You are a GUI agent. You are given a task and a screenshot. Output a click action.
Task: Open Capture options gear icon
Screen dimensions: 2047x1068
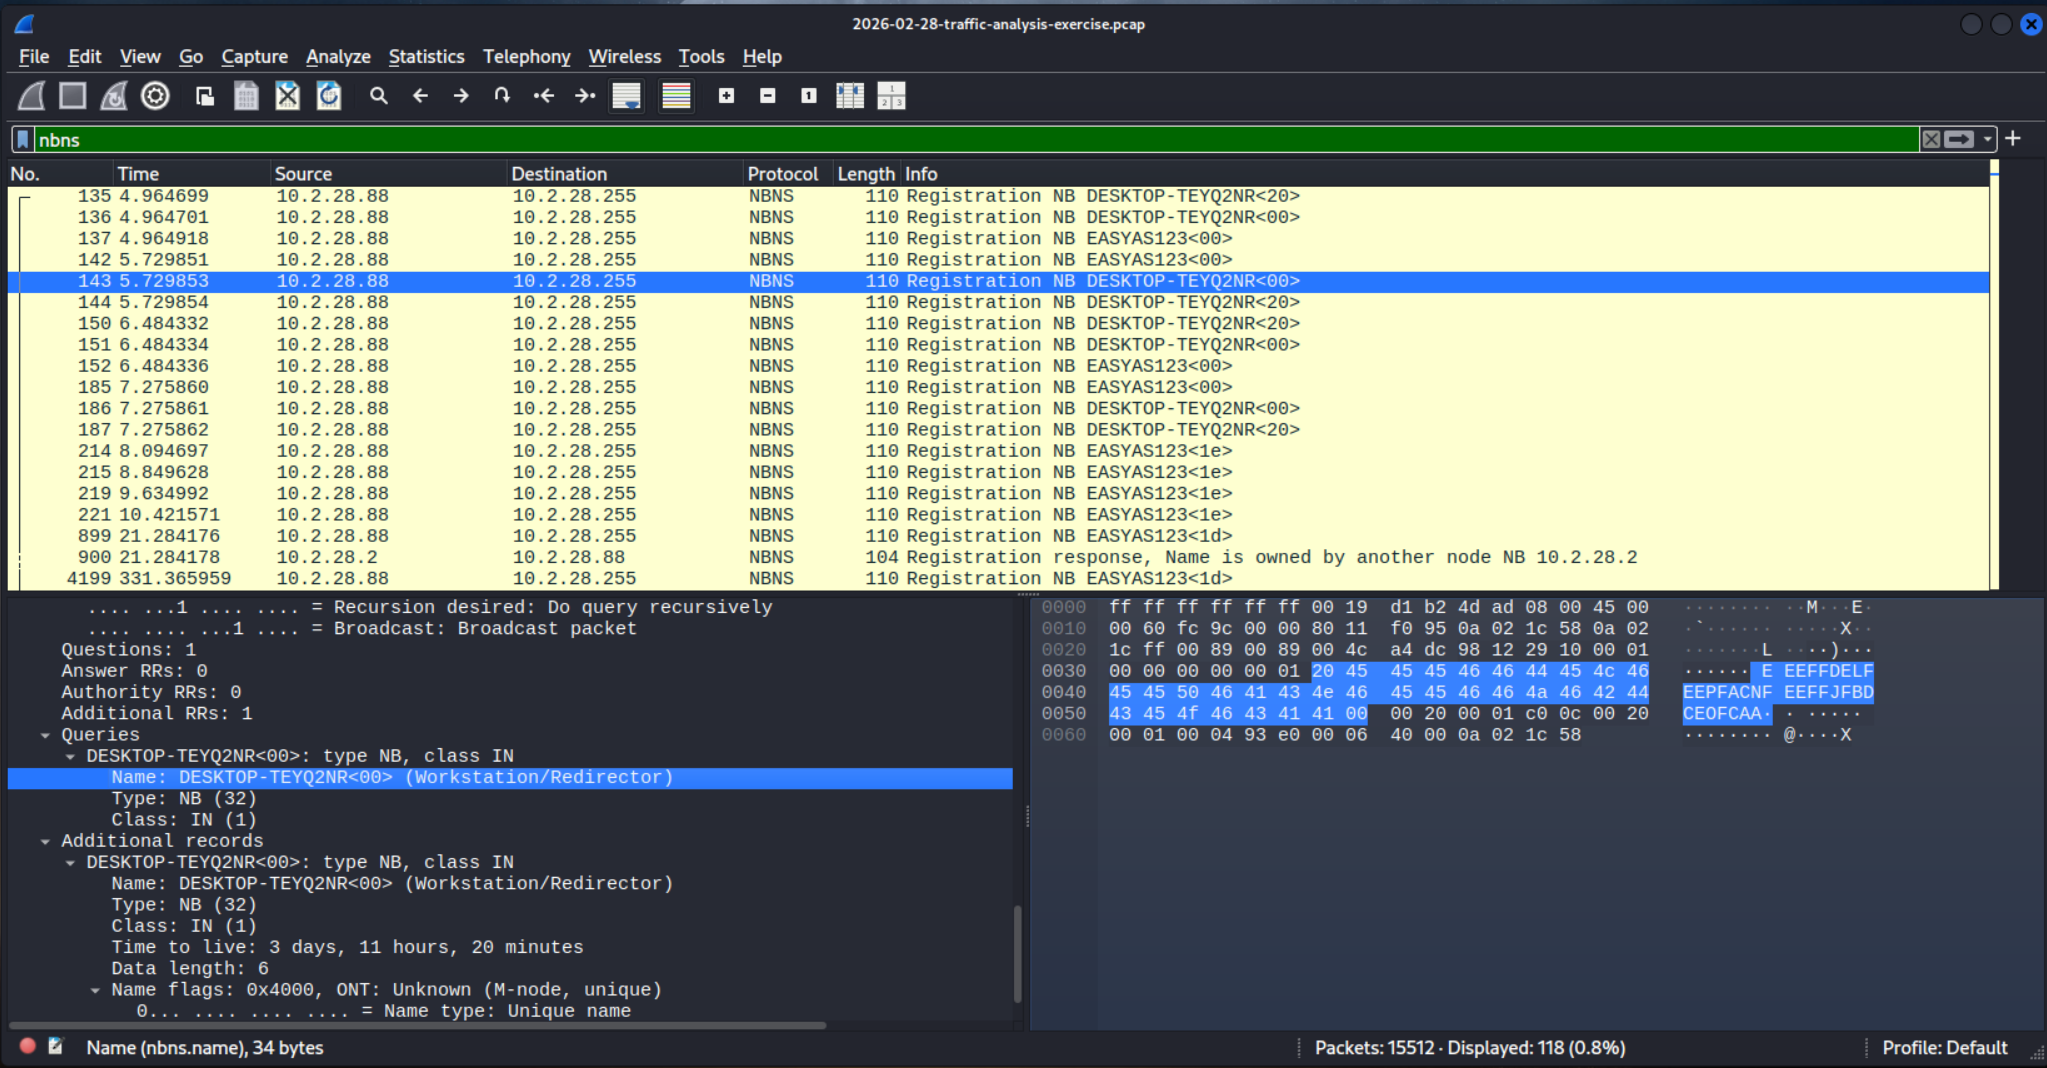155,96
